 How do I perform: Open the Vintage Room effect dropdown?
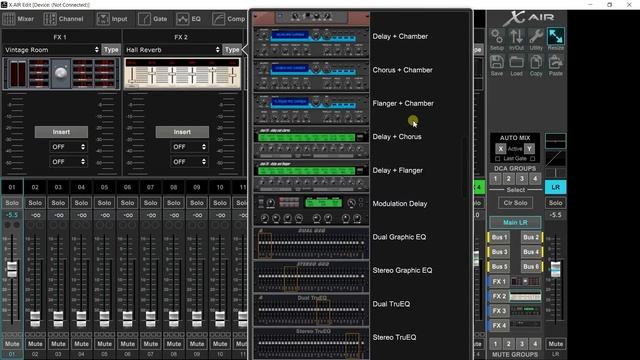pyautogui.click(x=51, y=50)
